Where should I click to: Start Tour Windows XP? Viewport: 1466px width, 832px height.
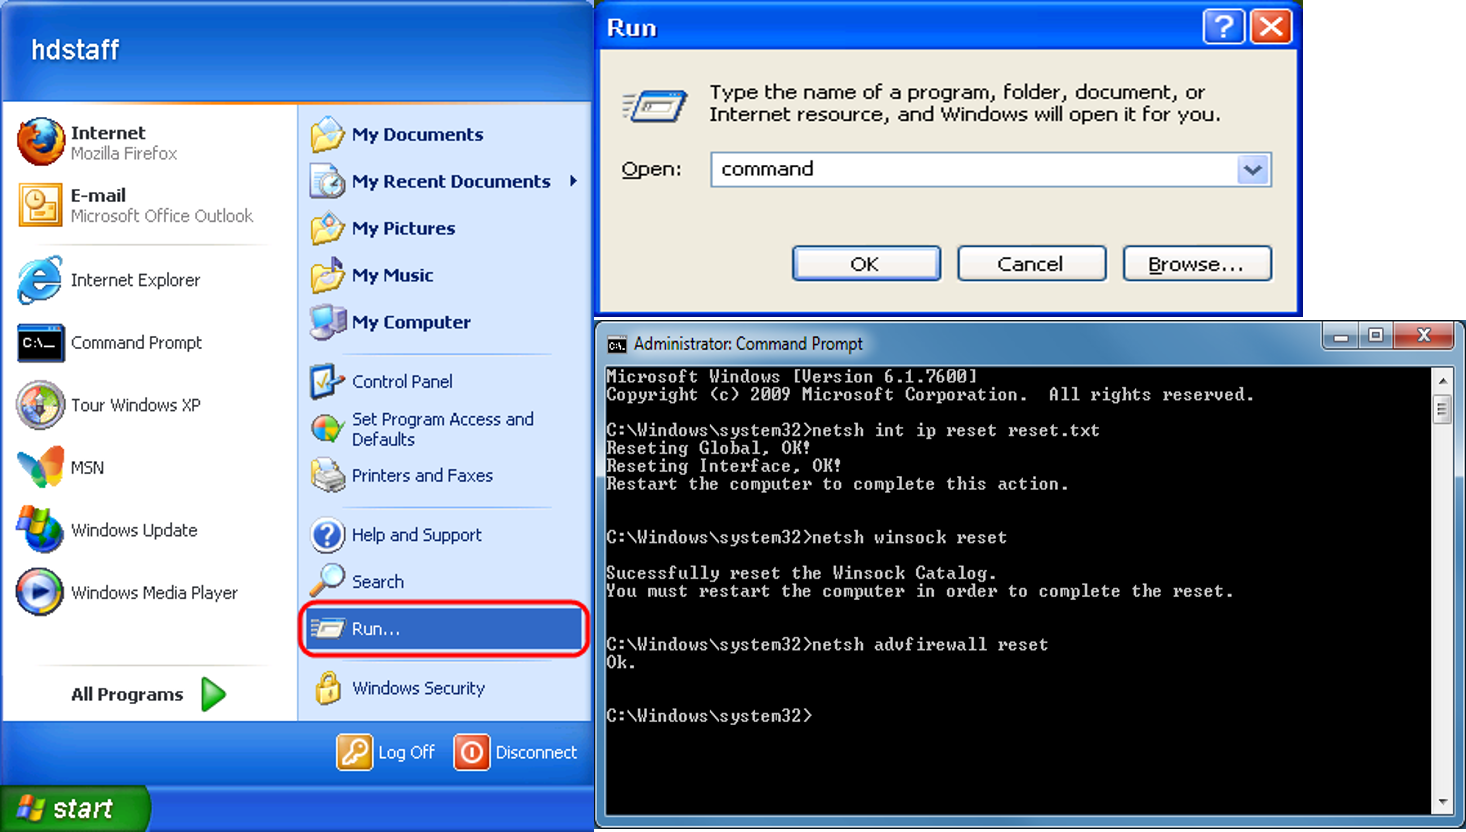click(x=135, y=405)
